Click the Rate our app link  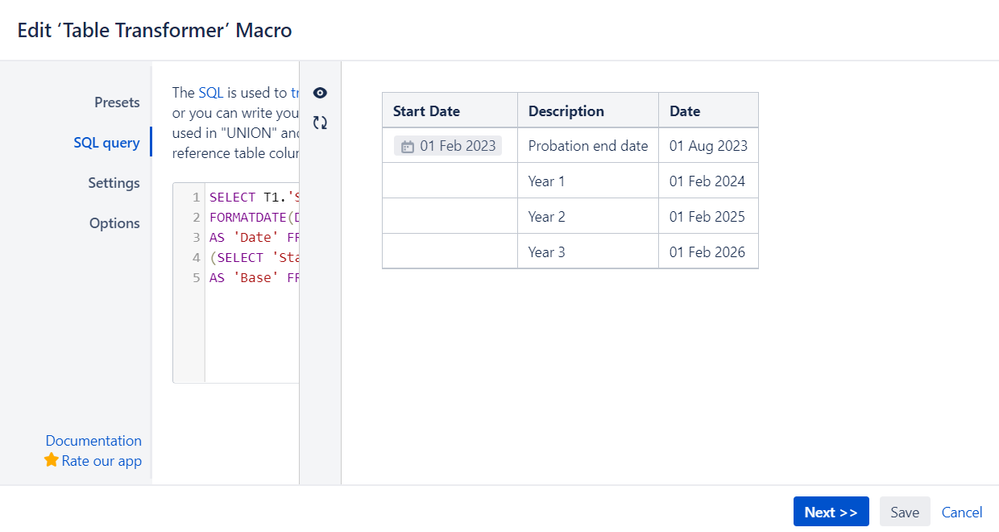coord(101,461)
